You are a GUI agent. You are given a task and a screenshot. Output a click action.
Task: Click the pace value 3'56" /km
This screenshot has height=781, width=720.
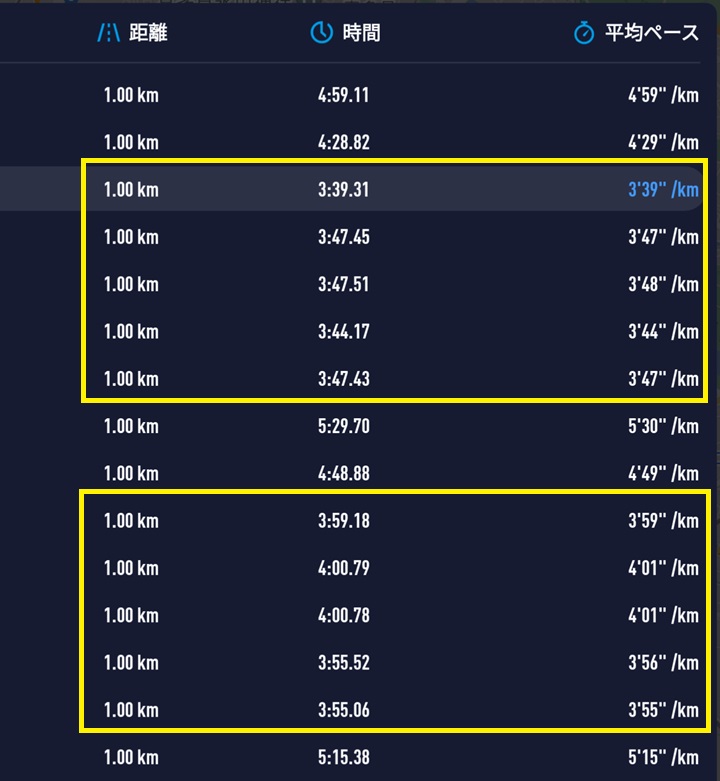pyautogui.click(x=663, y=662)
